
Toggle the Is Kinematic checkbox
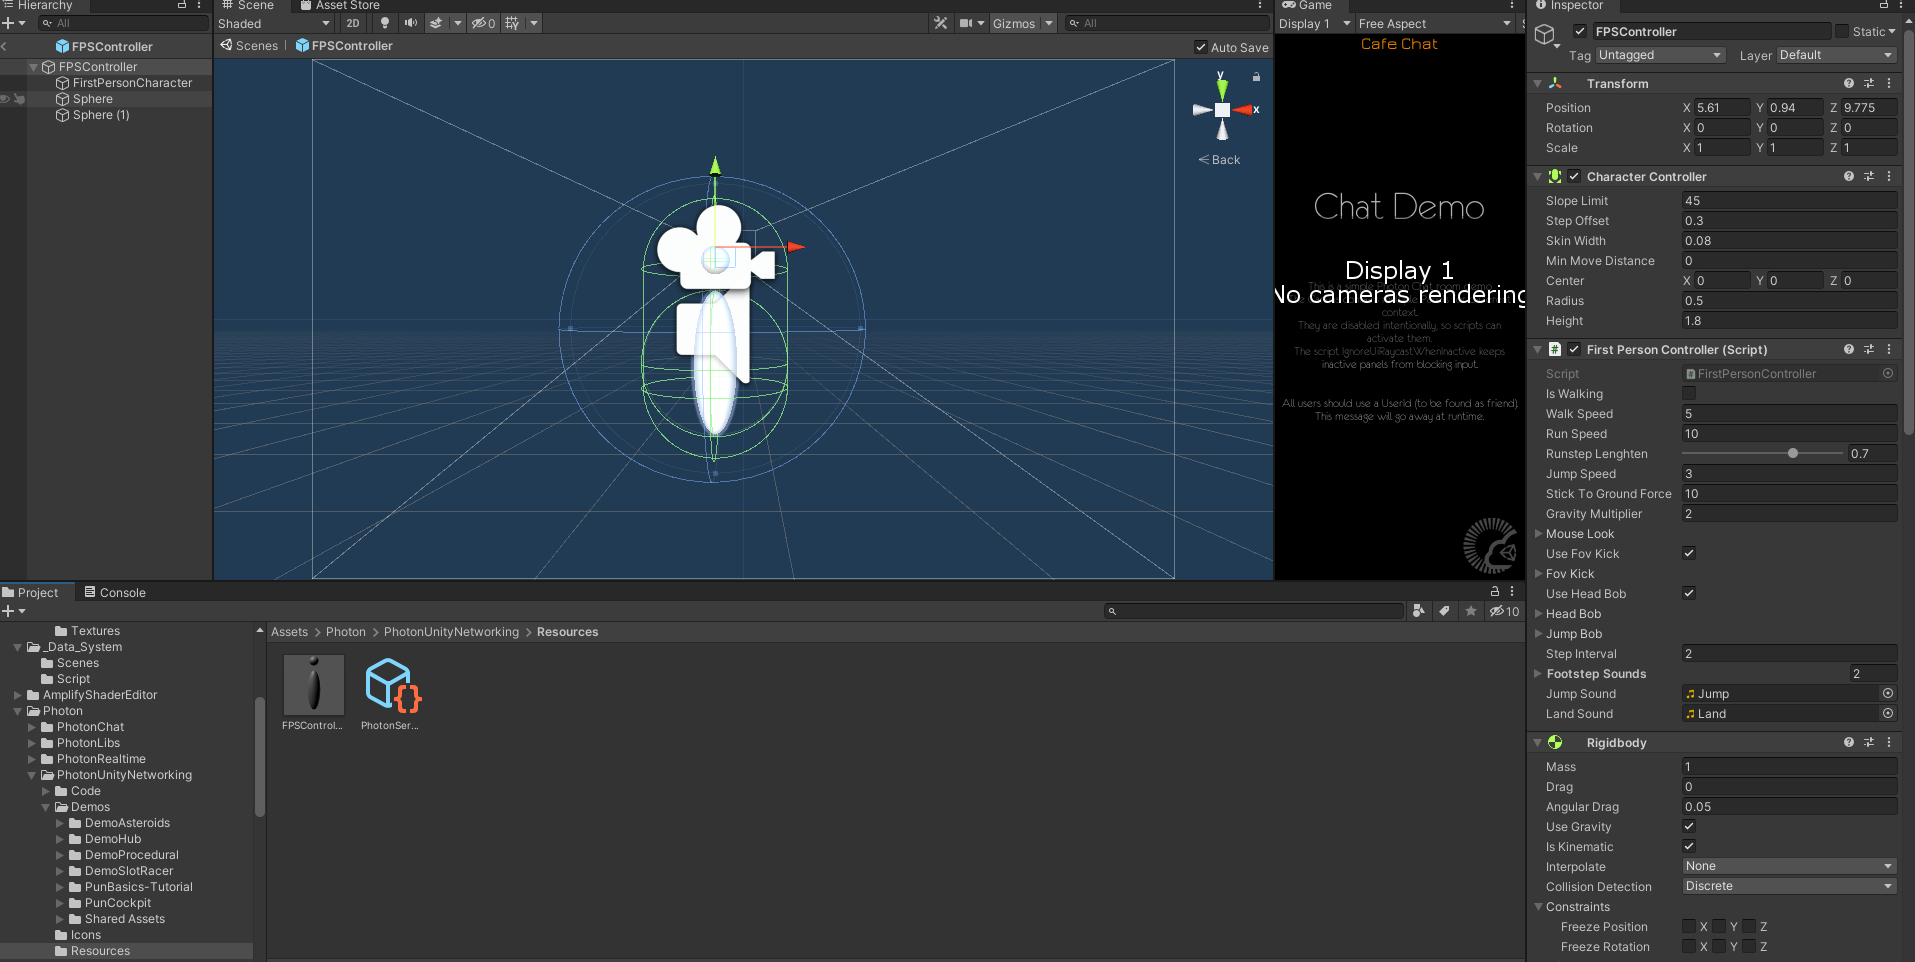pyautogui.click(x=1689, y=846)
